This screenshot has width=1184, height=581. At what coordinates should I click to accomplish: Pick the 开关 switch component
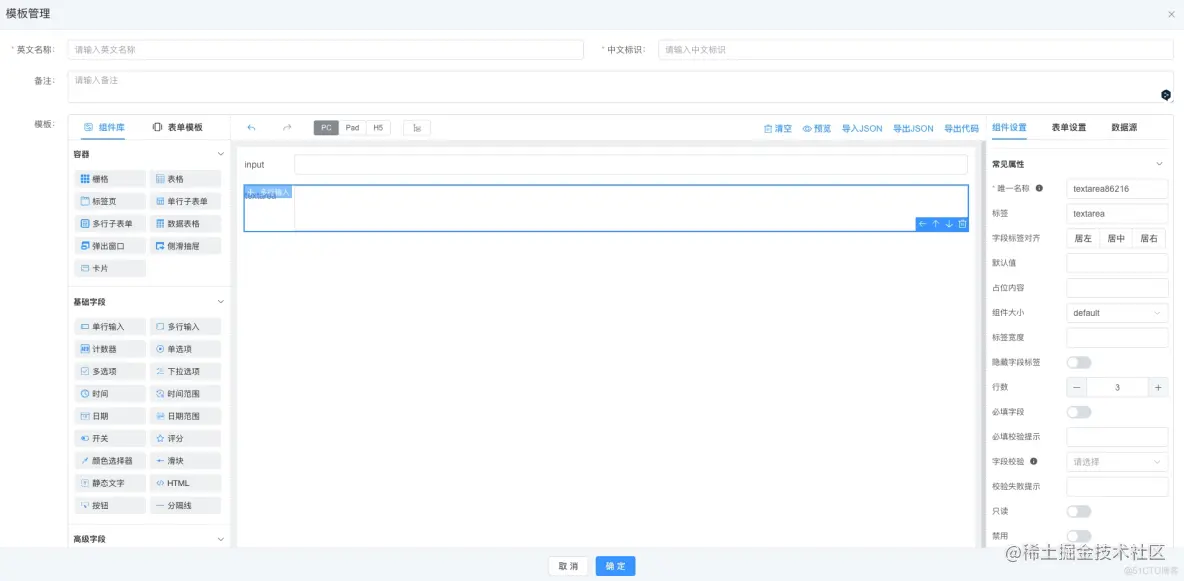102,438
